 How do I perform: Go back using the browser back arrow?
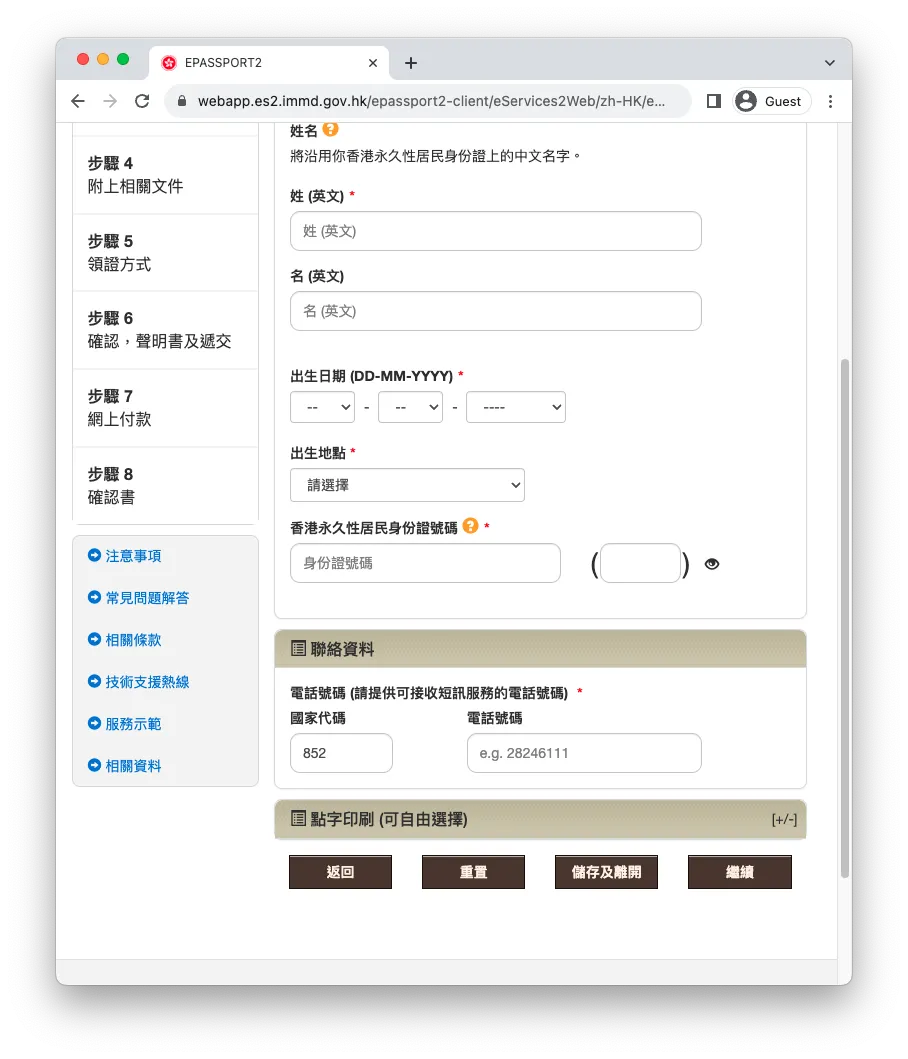tap(78, 101)
